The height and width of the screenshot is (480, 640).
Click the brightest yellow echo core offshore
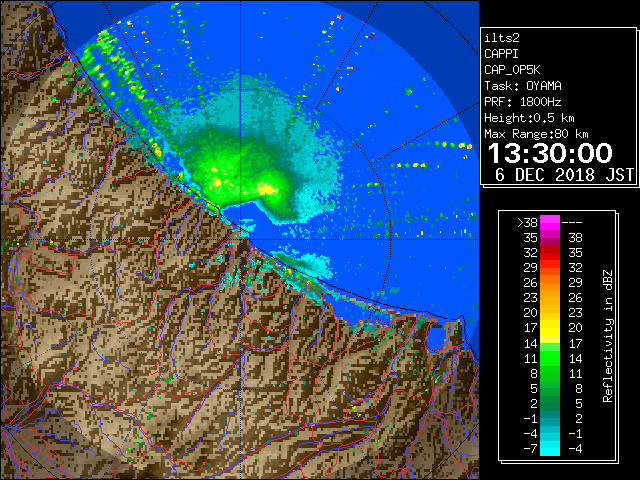coord(268,189)
